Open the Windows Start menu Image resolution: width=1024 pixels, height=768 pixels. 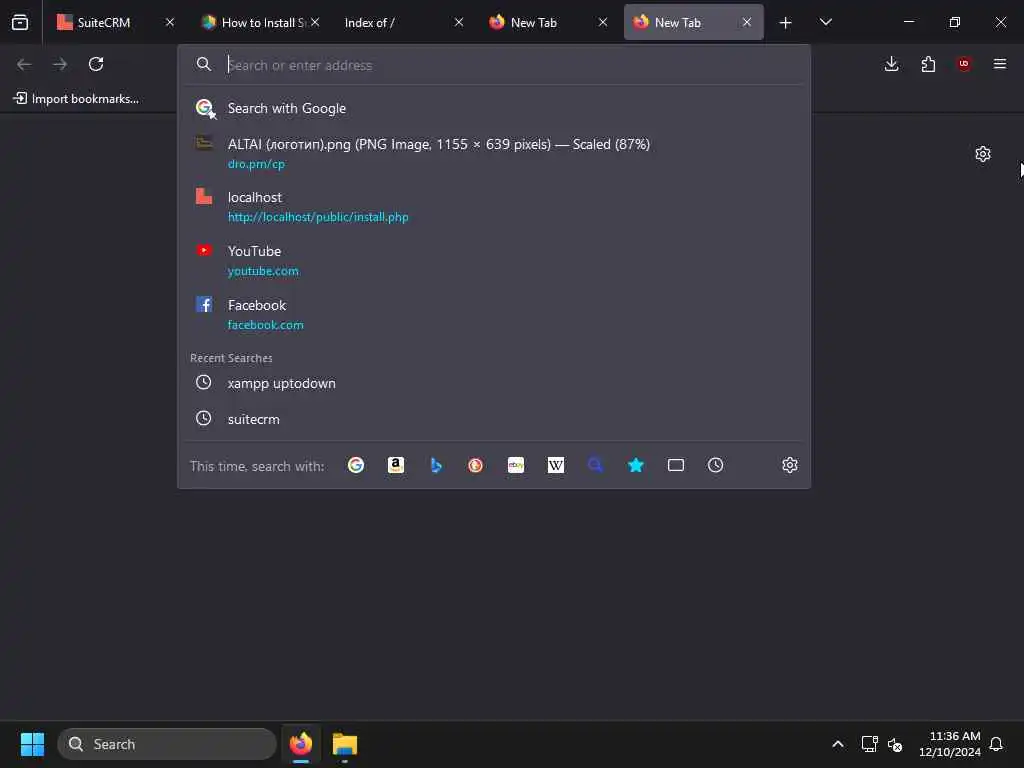32,744
